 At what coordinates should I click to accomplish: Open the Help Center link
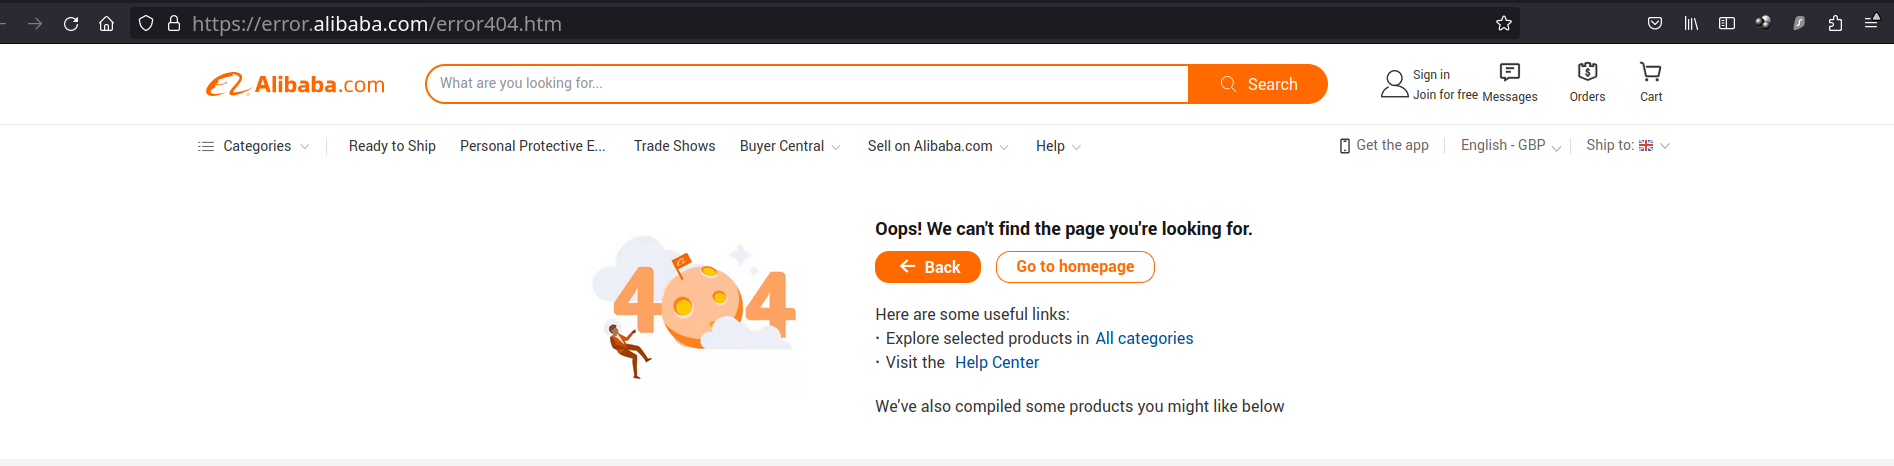coord(997,362)
